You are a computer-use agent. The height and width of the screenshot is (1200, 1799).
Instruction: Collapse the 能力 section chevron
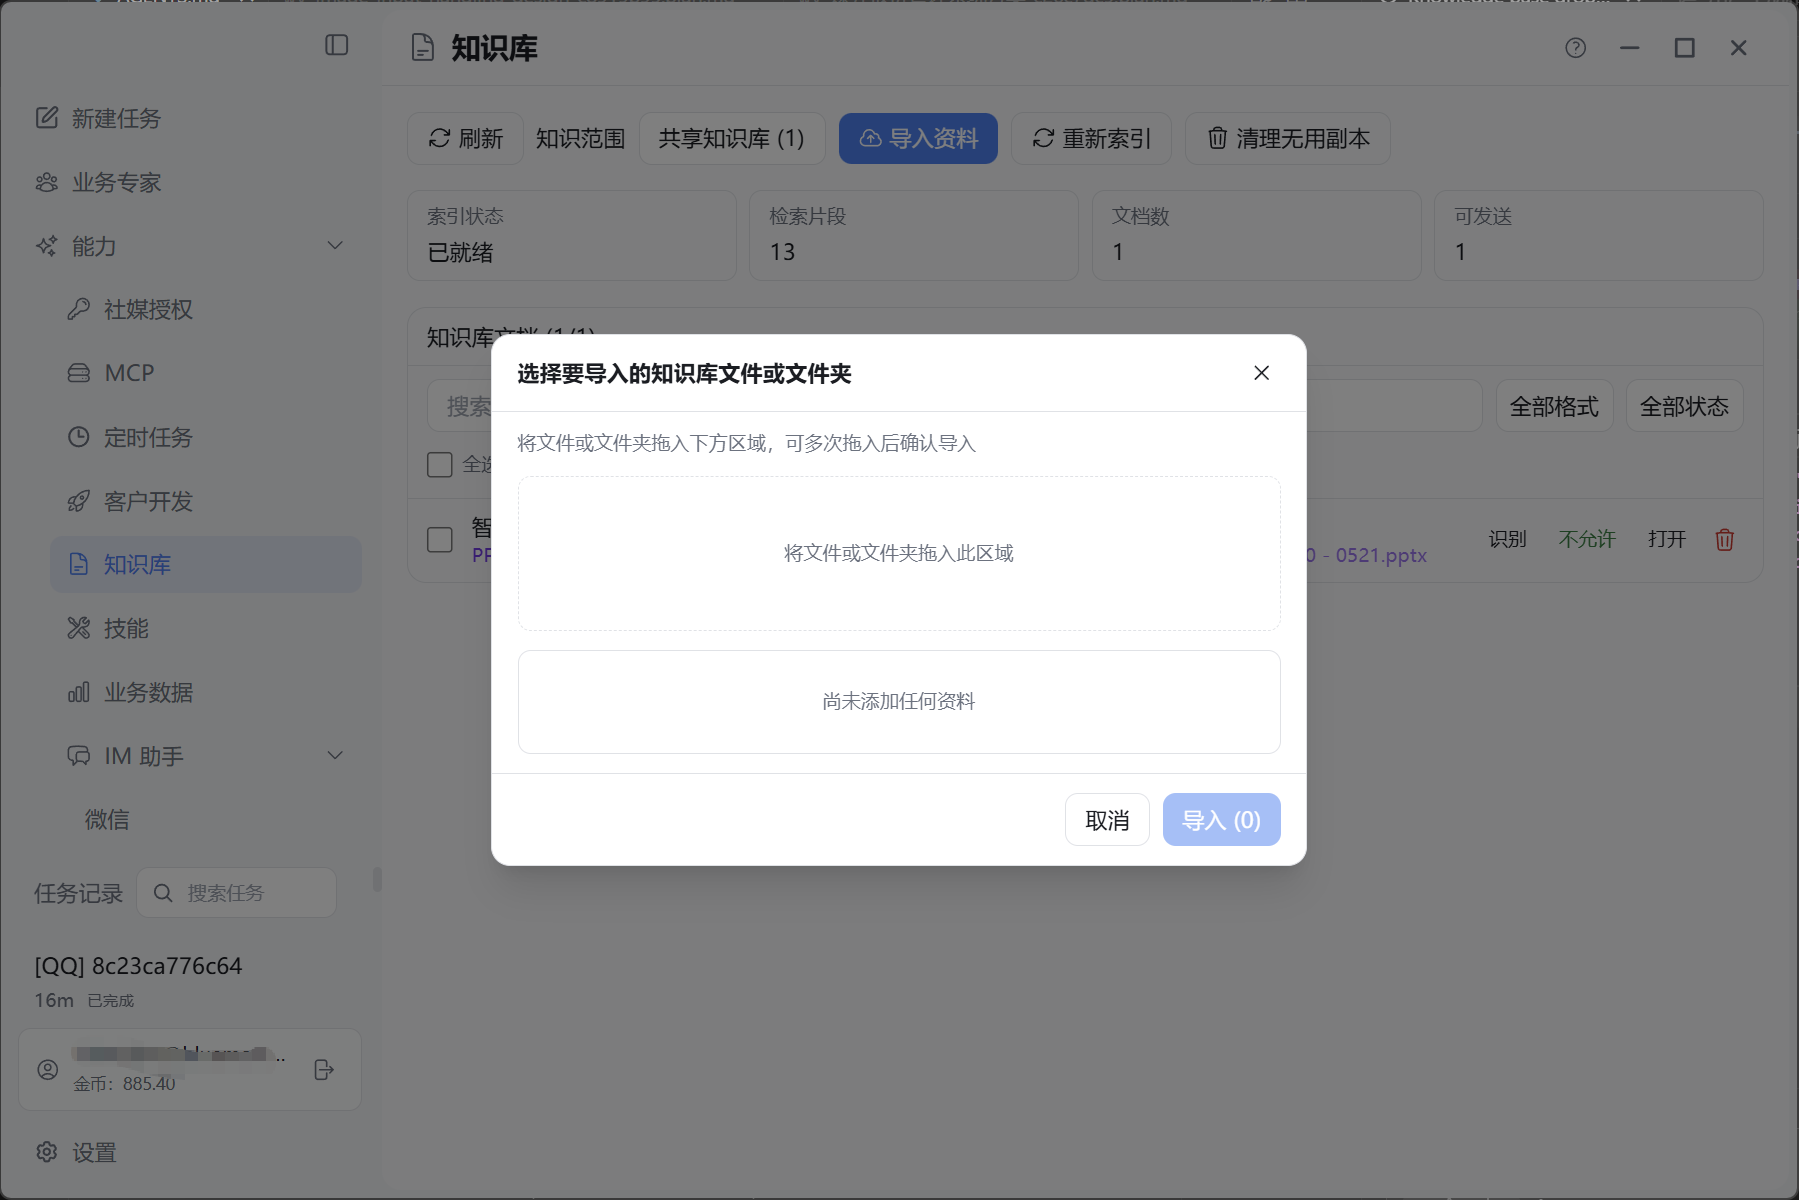tap(336, 246)
